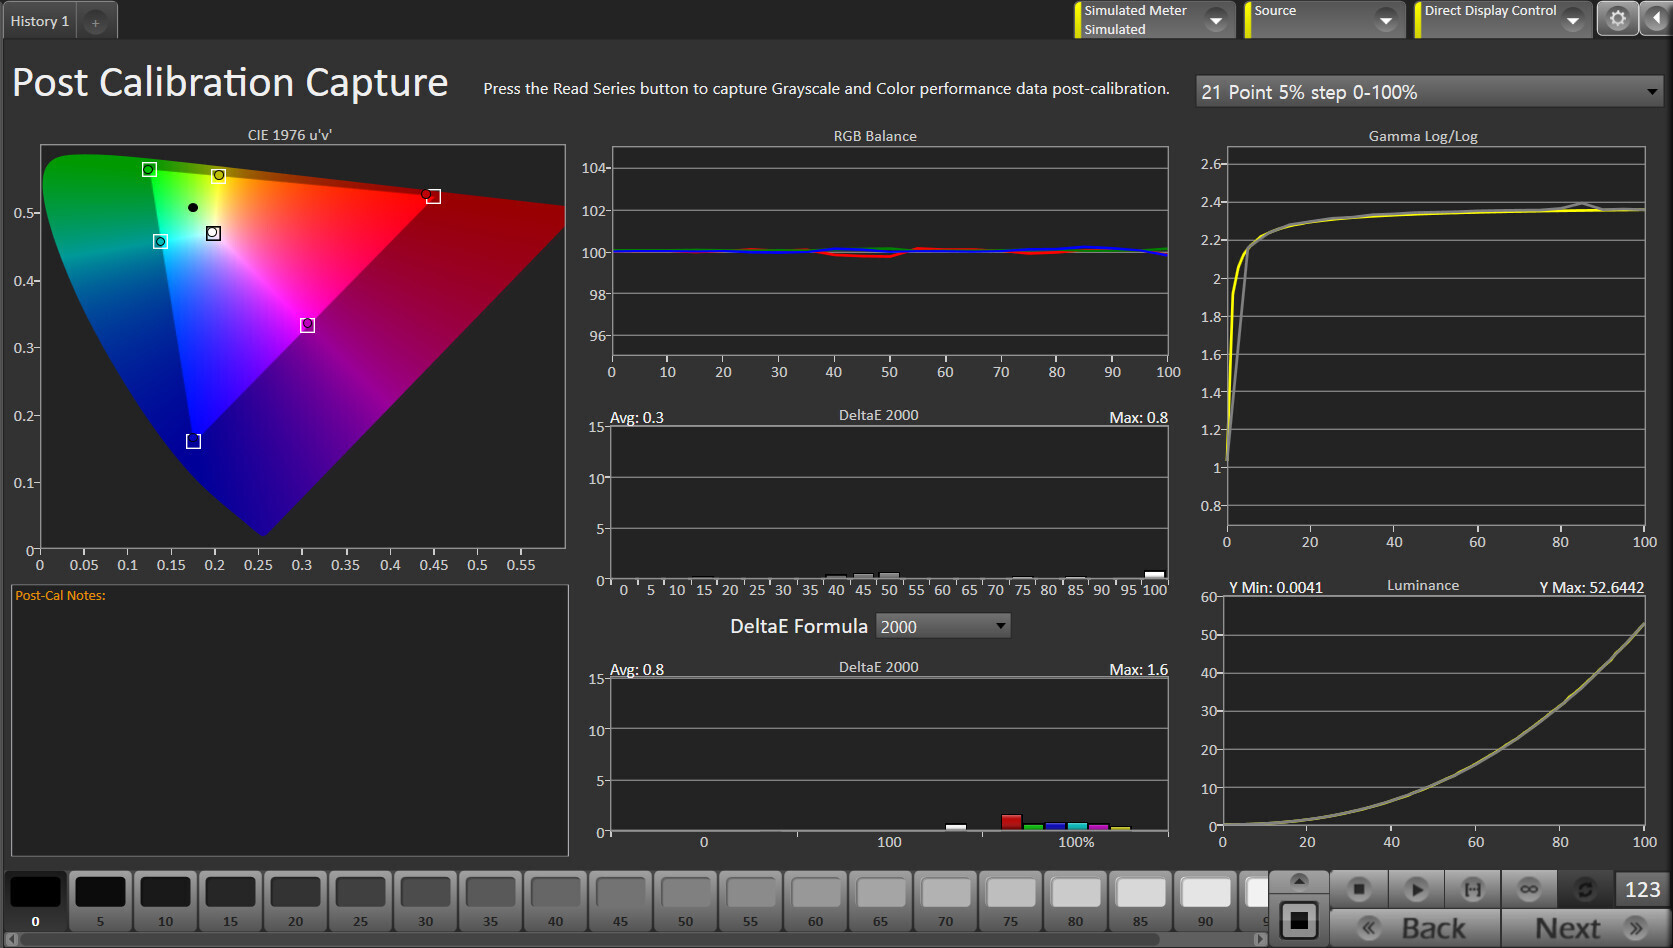Select the 0 percent gray patch
1673x948 pixels.
coord(35,901)
